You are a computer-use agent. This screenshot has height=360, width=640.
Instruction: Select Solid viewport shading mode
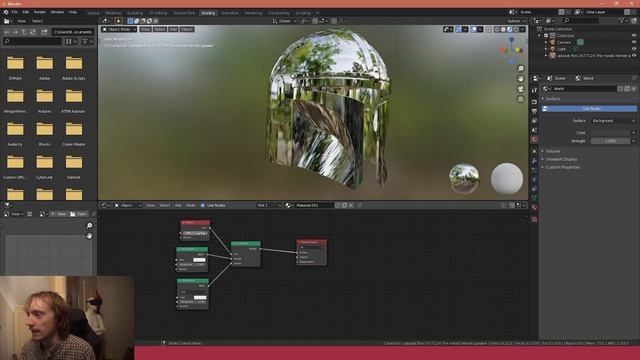pos(503,29)
